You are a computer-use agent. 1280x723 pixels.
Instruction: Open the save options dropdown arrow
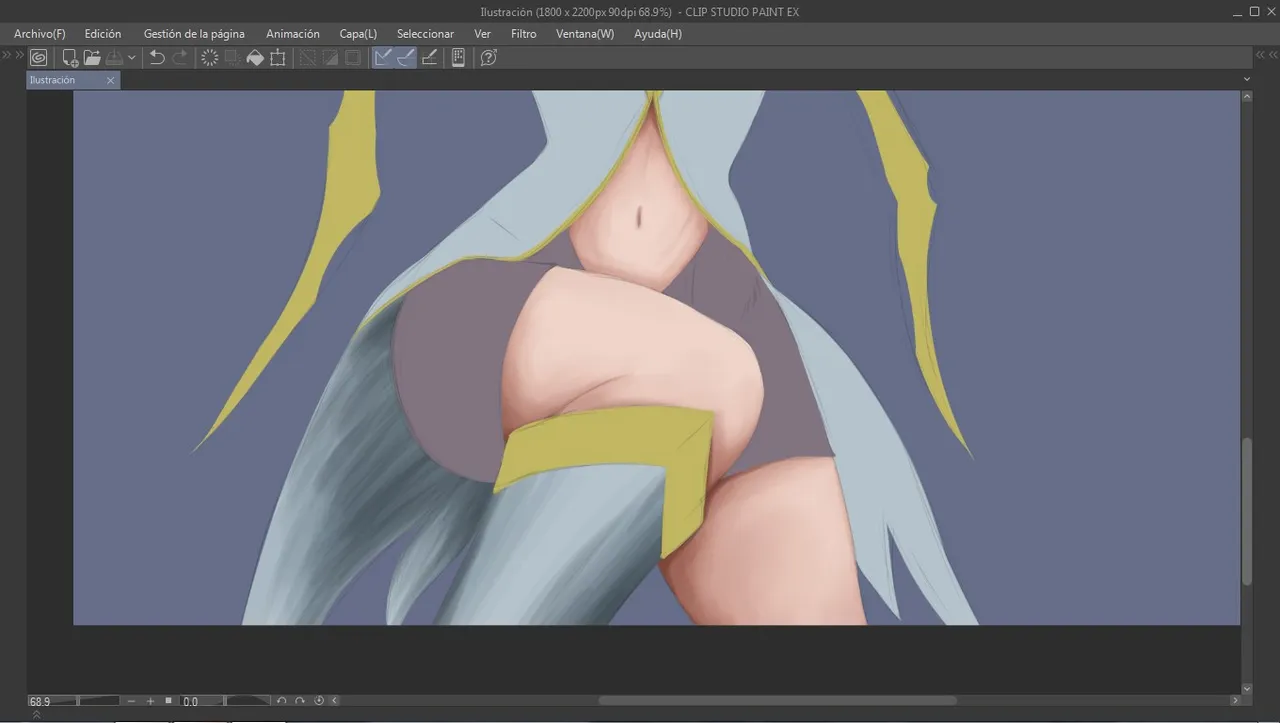click(131, 58)
